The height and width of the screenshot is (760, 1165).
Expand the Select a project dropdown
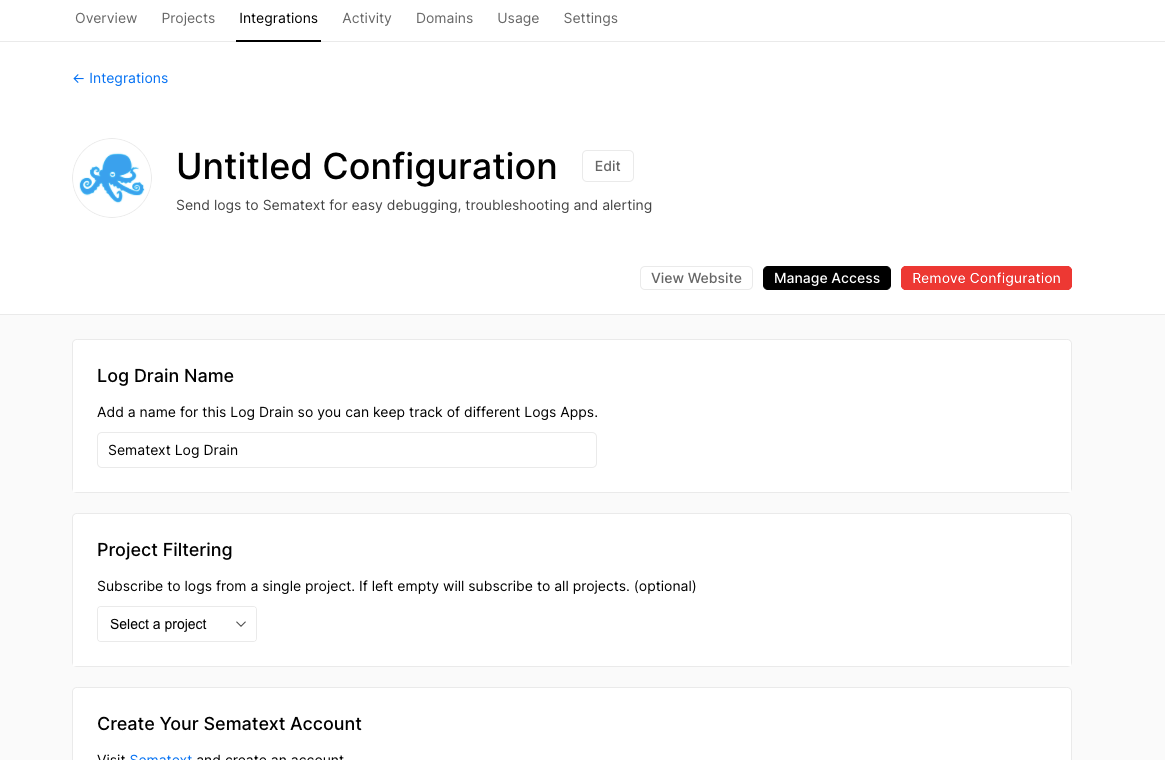[177, 624]
